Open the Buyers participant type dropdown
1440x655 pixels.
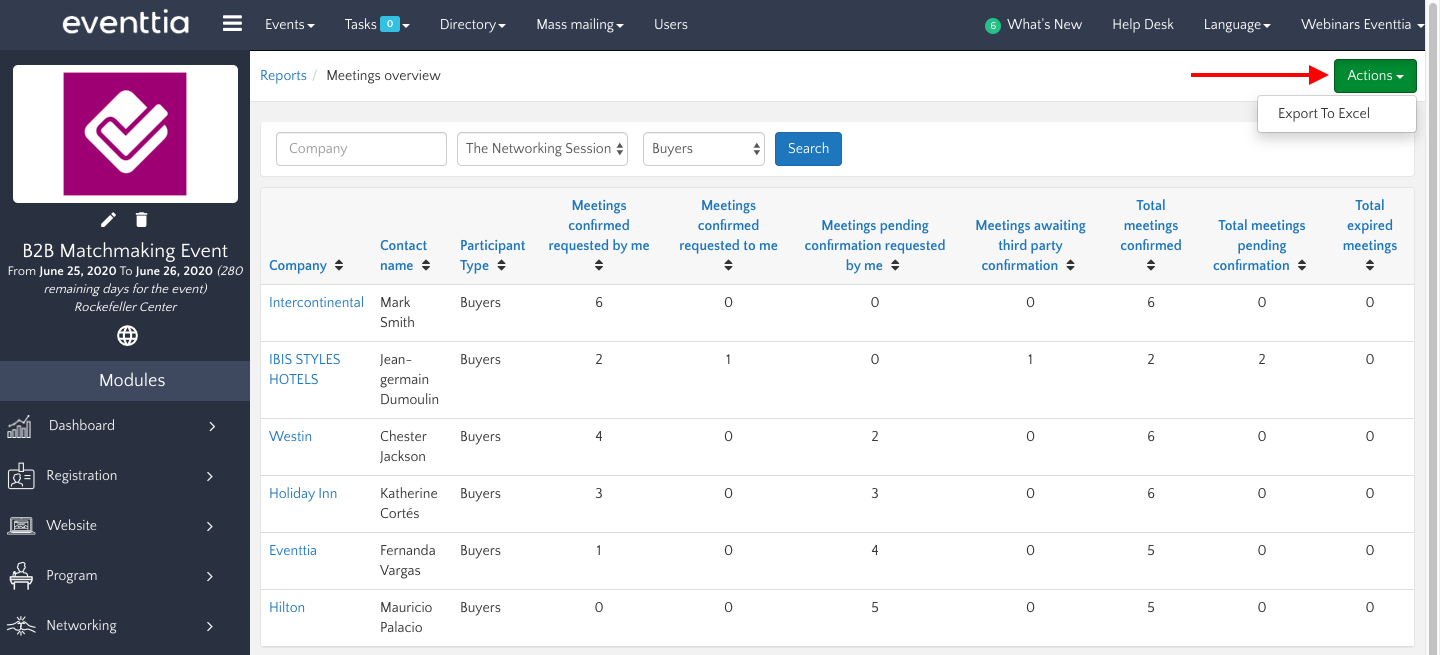704,149
